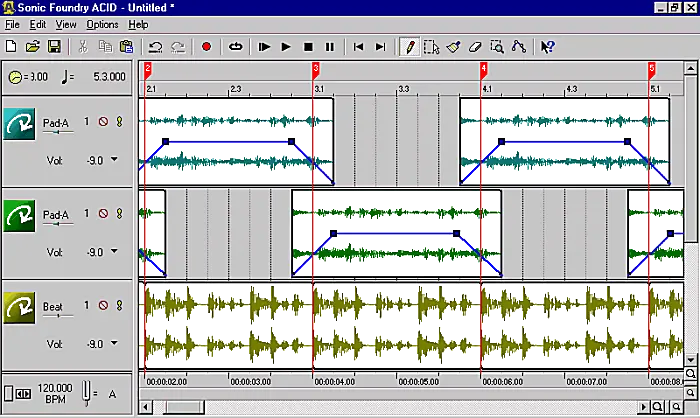Viewport: 700px width, 418px height.
Task: Click the horizontal scrollbar left arrow
Action: [x=146, y=407]
